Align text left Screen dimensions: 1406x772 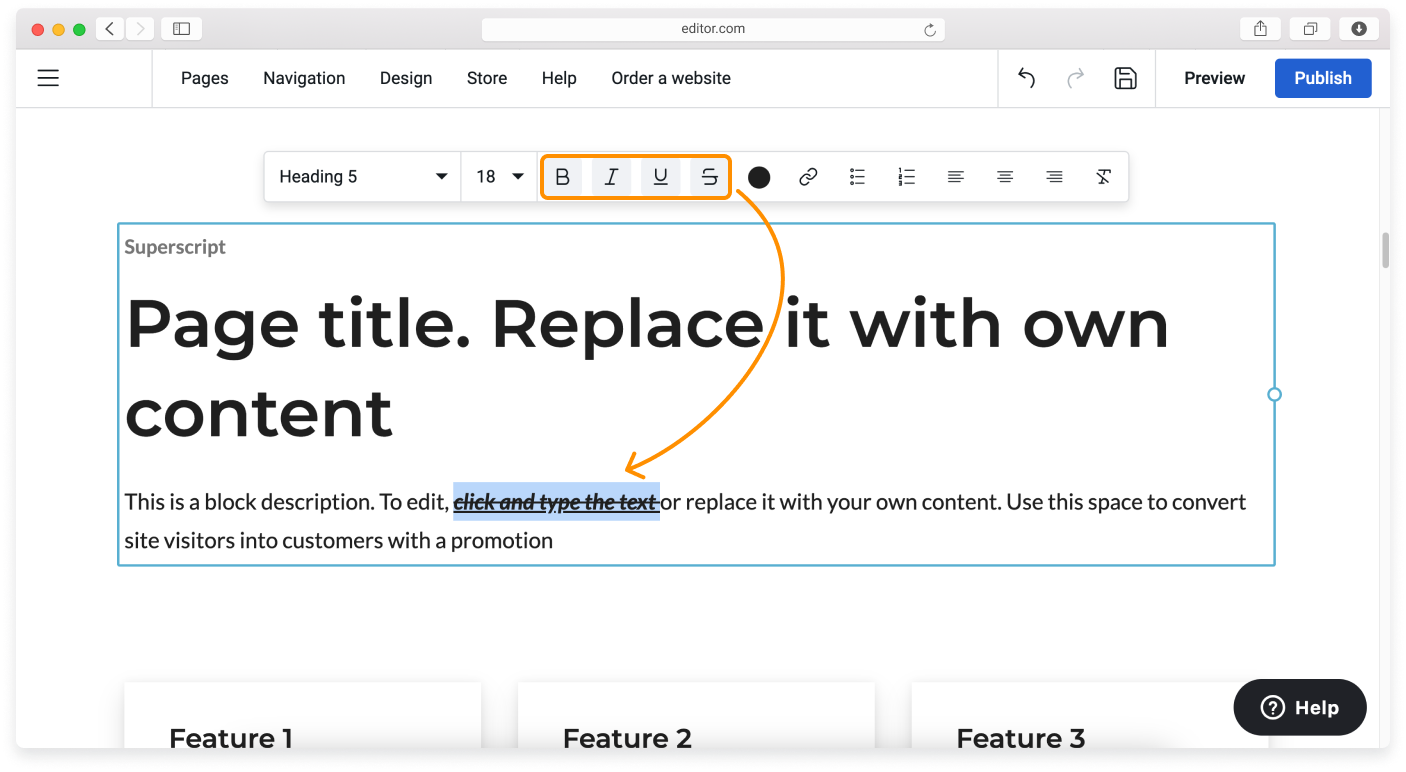pyautogui.click(x=955, y=177)
